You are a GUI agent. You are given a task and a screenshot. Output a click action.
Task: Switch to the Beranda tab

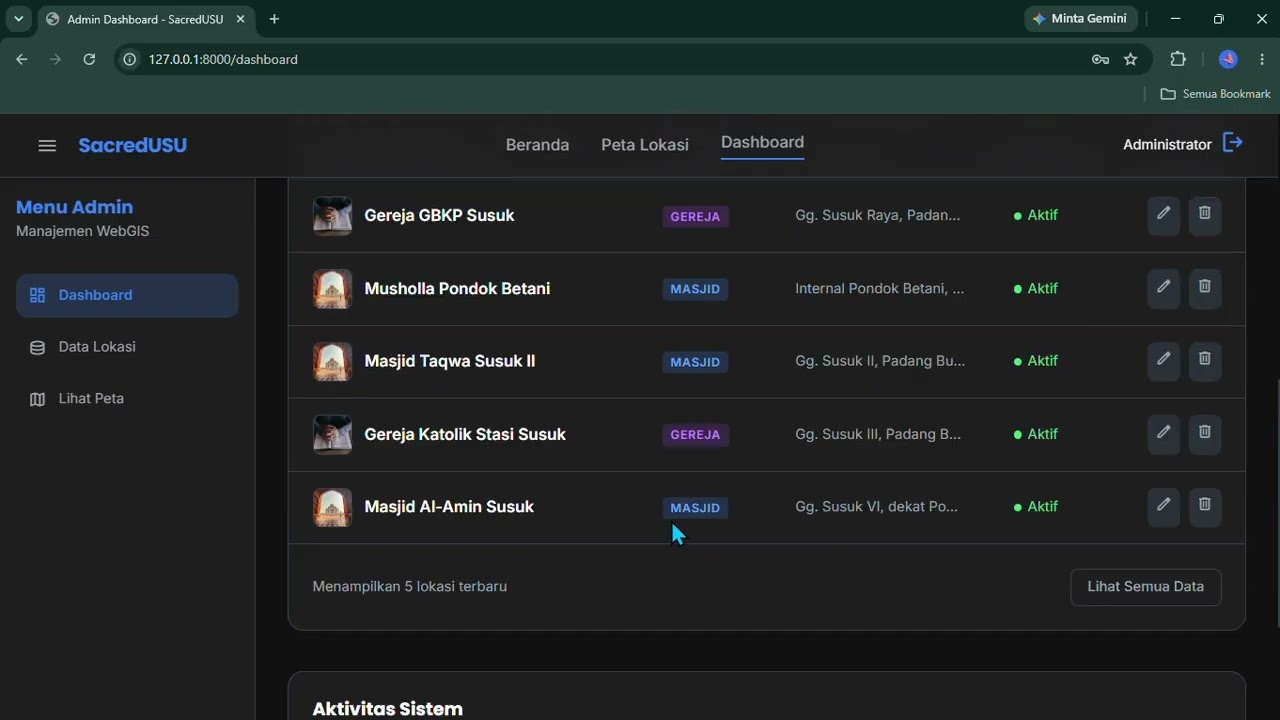click(537, 145)
